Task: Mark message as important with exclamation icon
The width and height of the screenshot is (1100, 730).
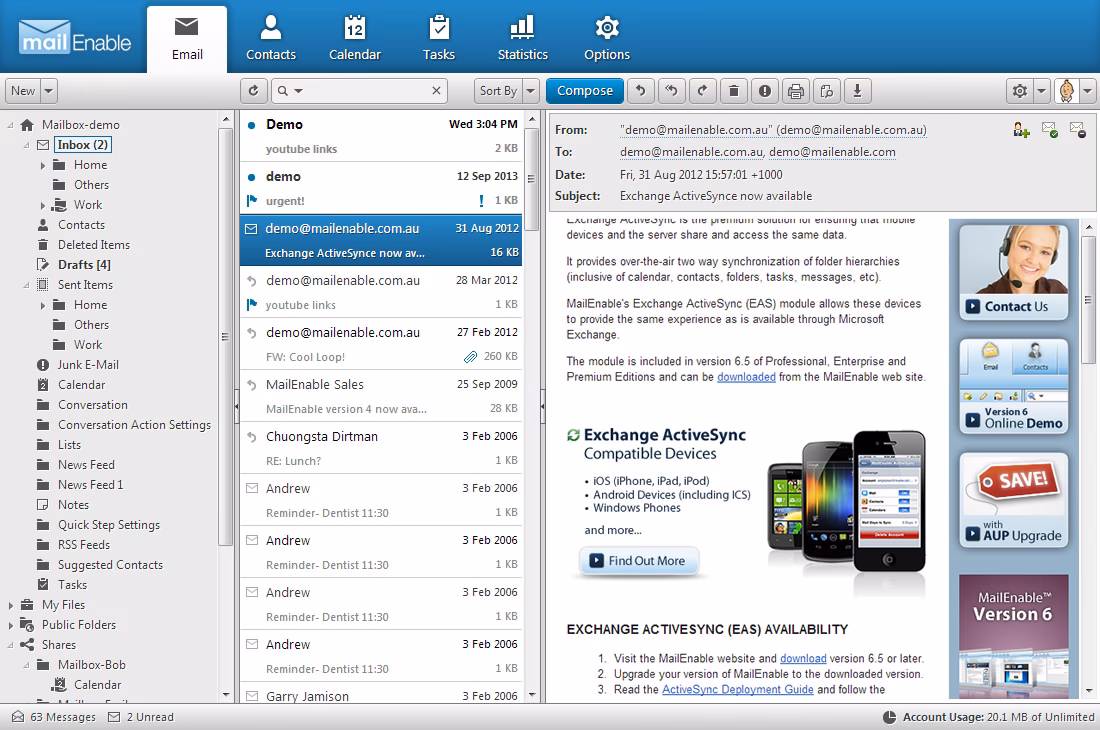Action: click(765, 90)
